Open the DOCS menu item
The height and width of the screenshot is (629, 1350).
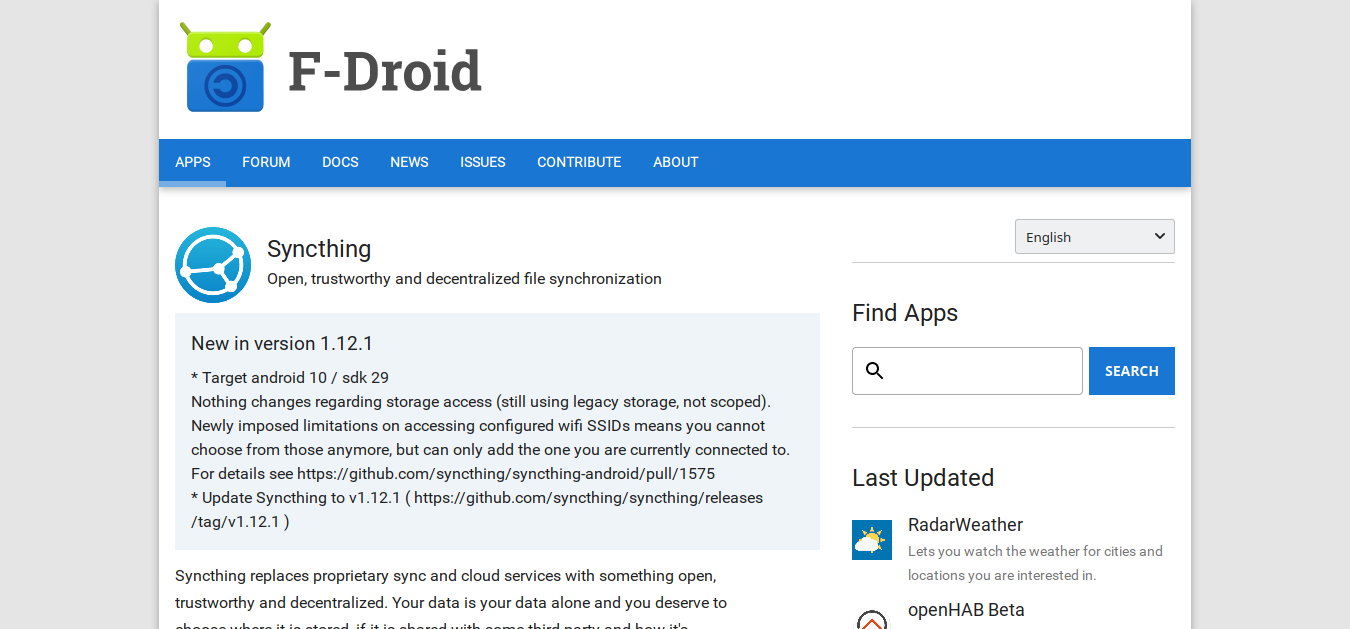[340, 162]
